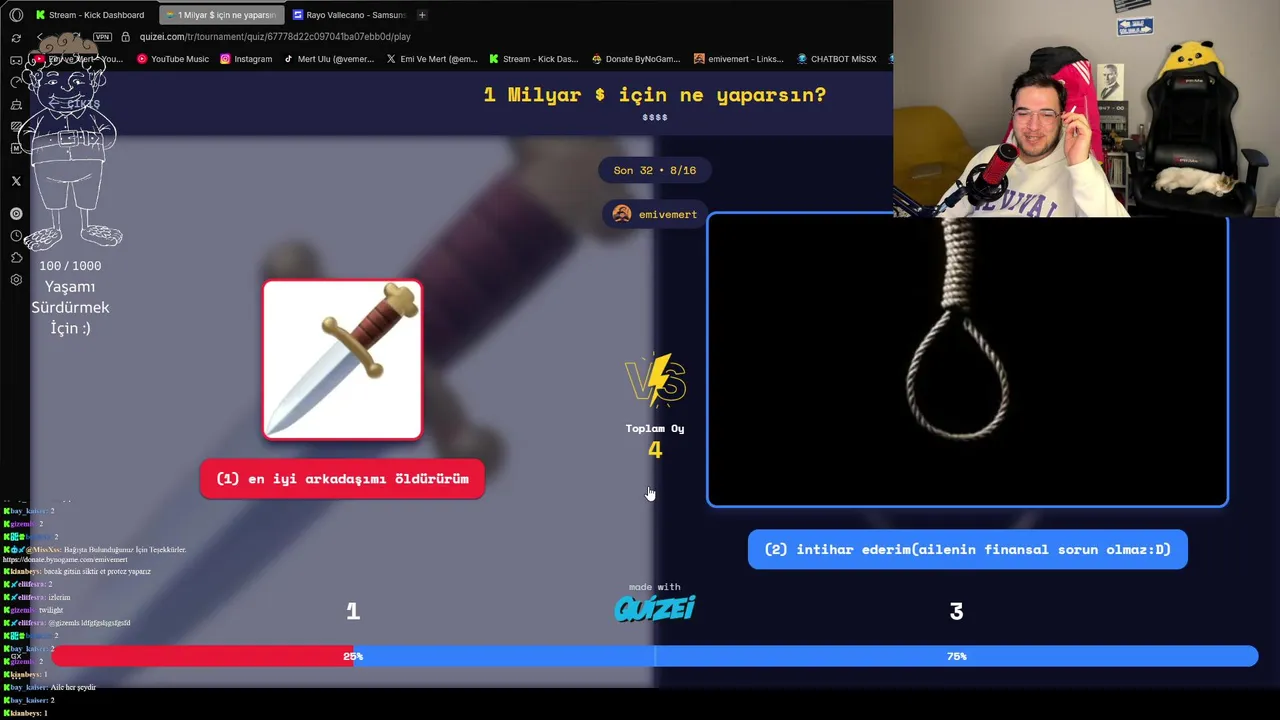Click the quiz title 1 Milyar $ için ne yaparsın?

pyautogui.click(x=655, y=95)
